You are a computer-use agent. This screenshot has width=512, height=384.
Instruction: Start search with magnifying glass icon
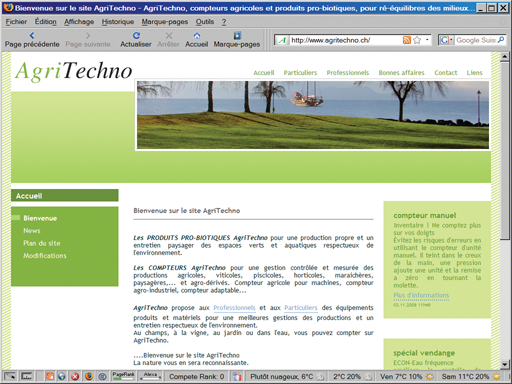[x=501, y=40]
